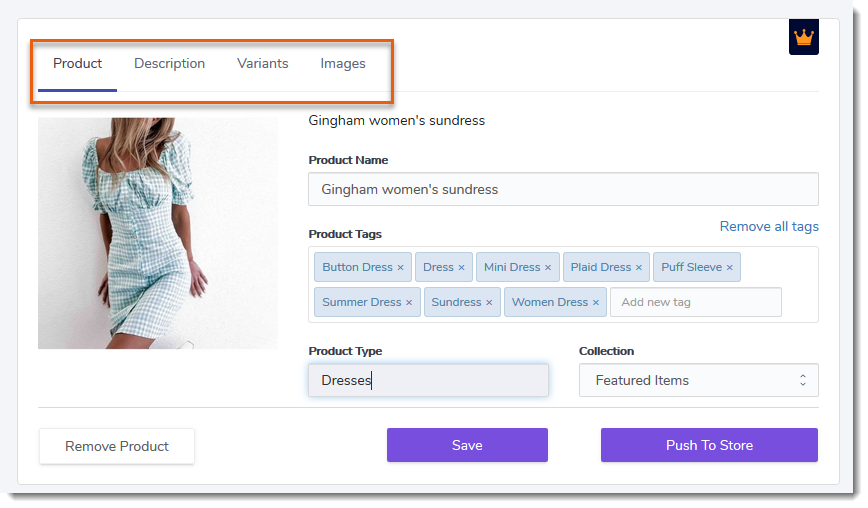
Task: Focus the Add new tag field
Action: [696, 302]
